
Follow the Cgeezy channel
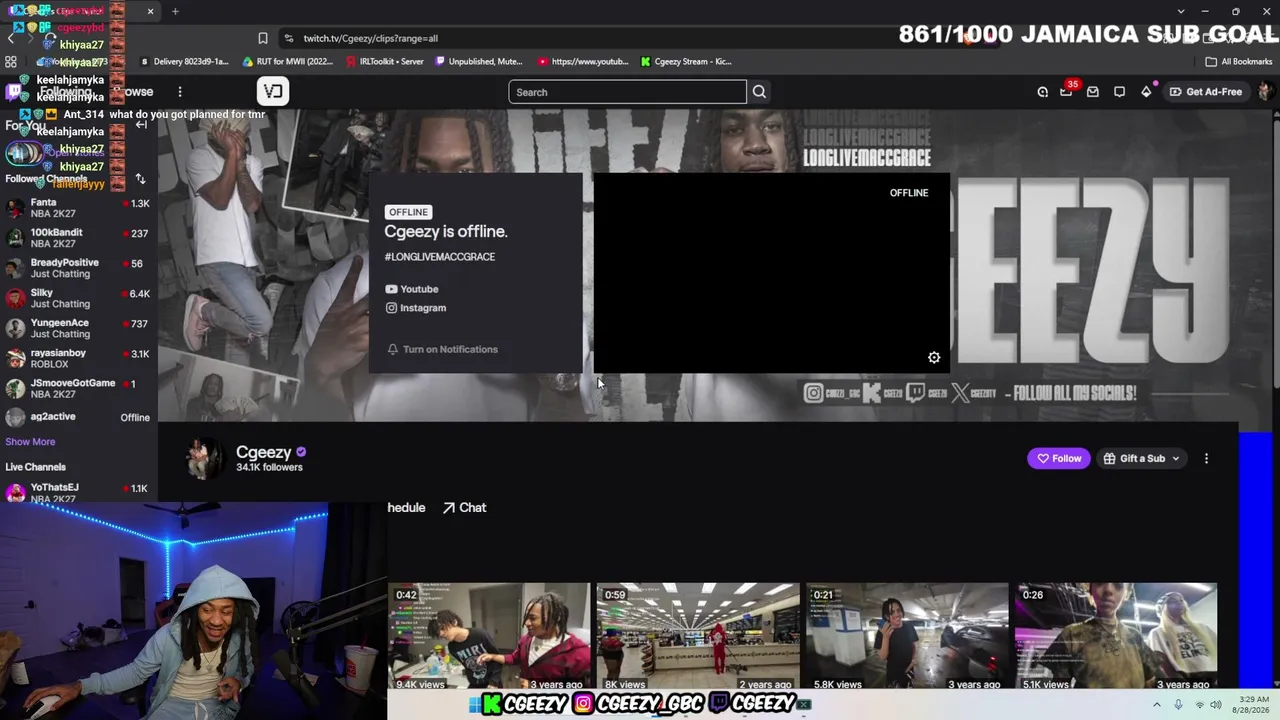(1059, 458)
